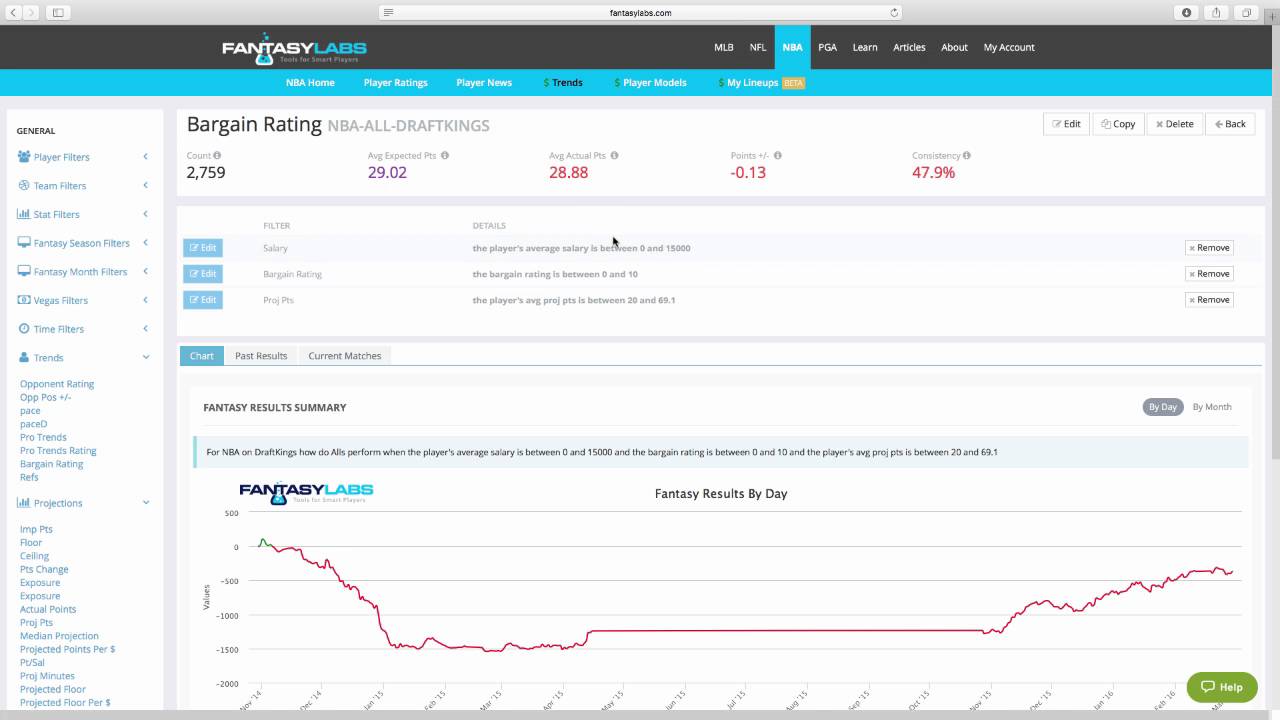The height and width of the screenshot is (720, 1280).
Task: Expand the Player Filters section
Action: 83,157
